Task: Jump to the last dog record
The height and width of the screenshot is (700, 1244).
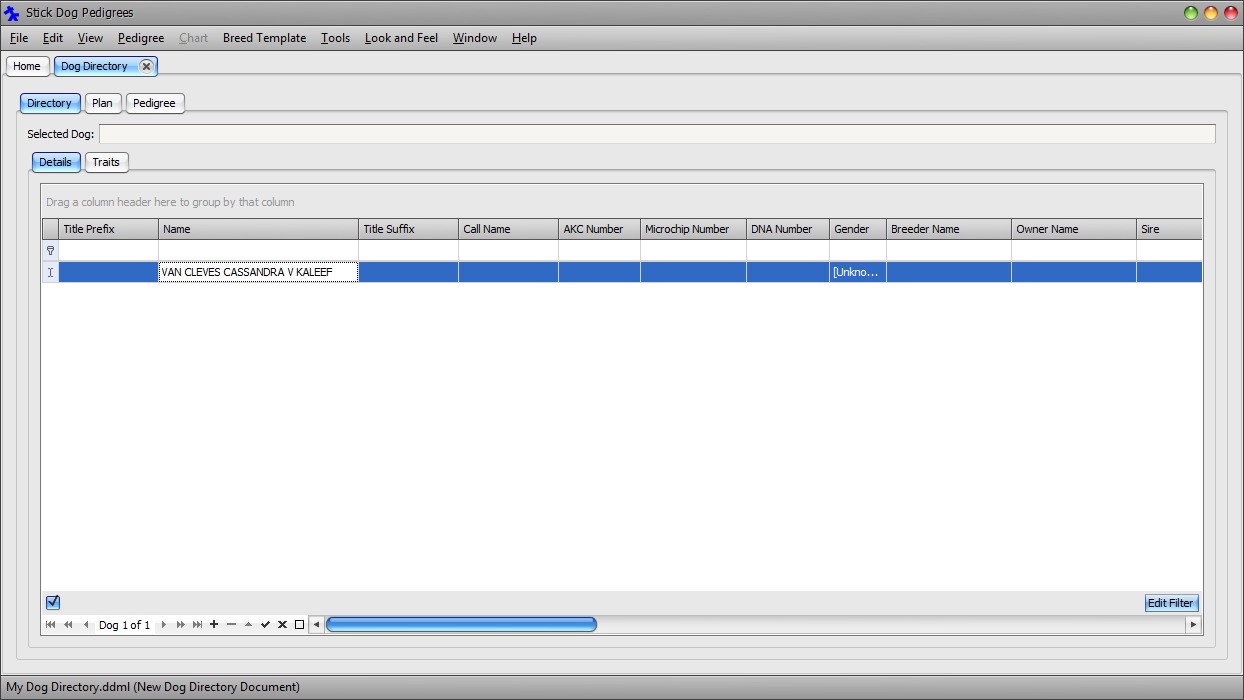Action: [x=197, y=625]
